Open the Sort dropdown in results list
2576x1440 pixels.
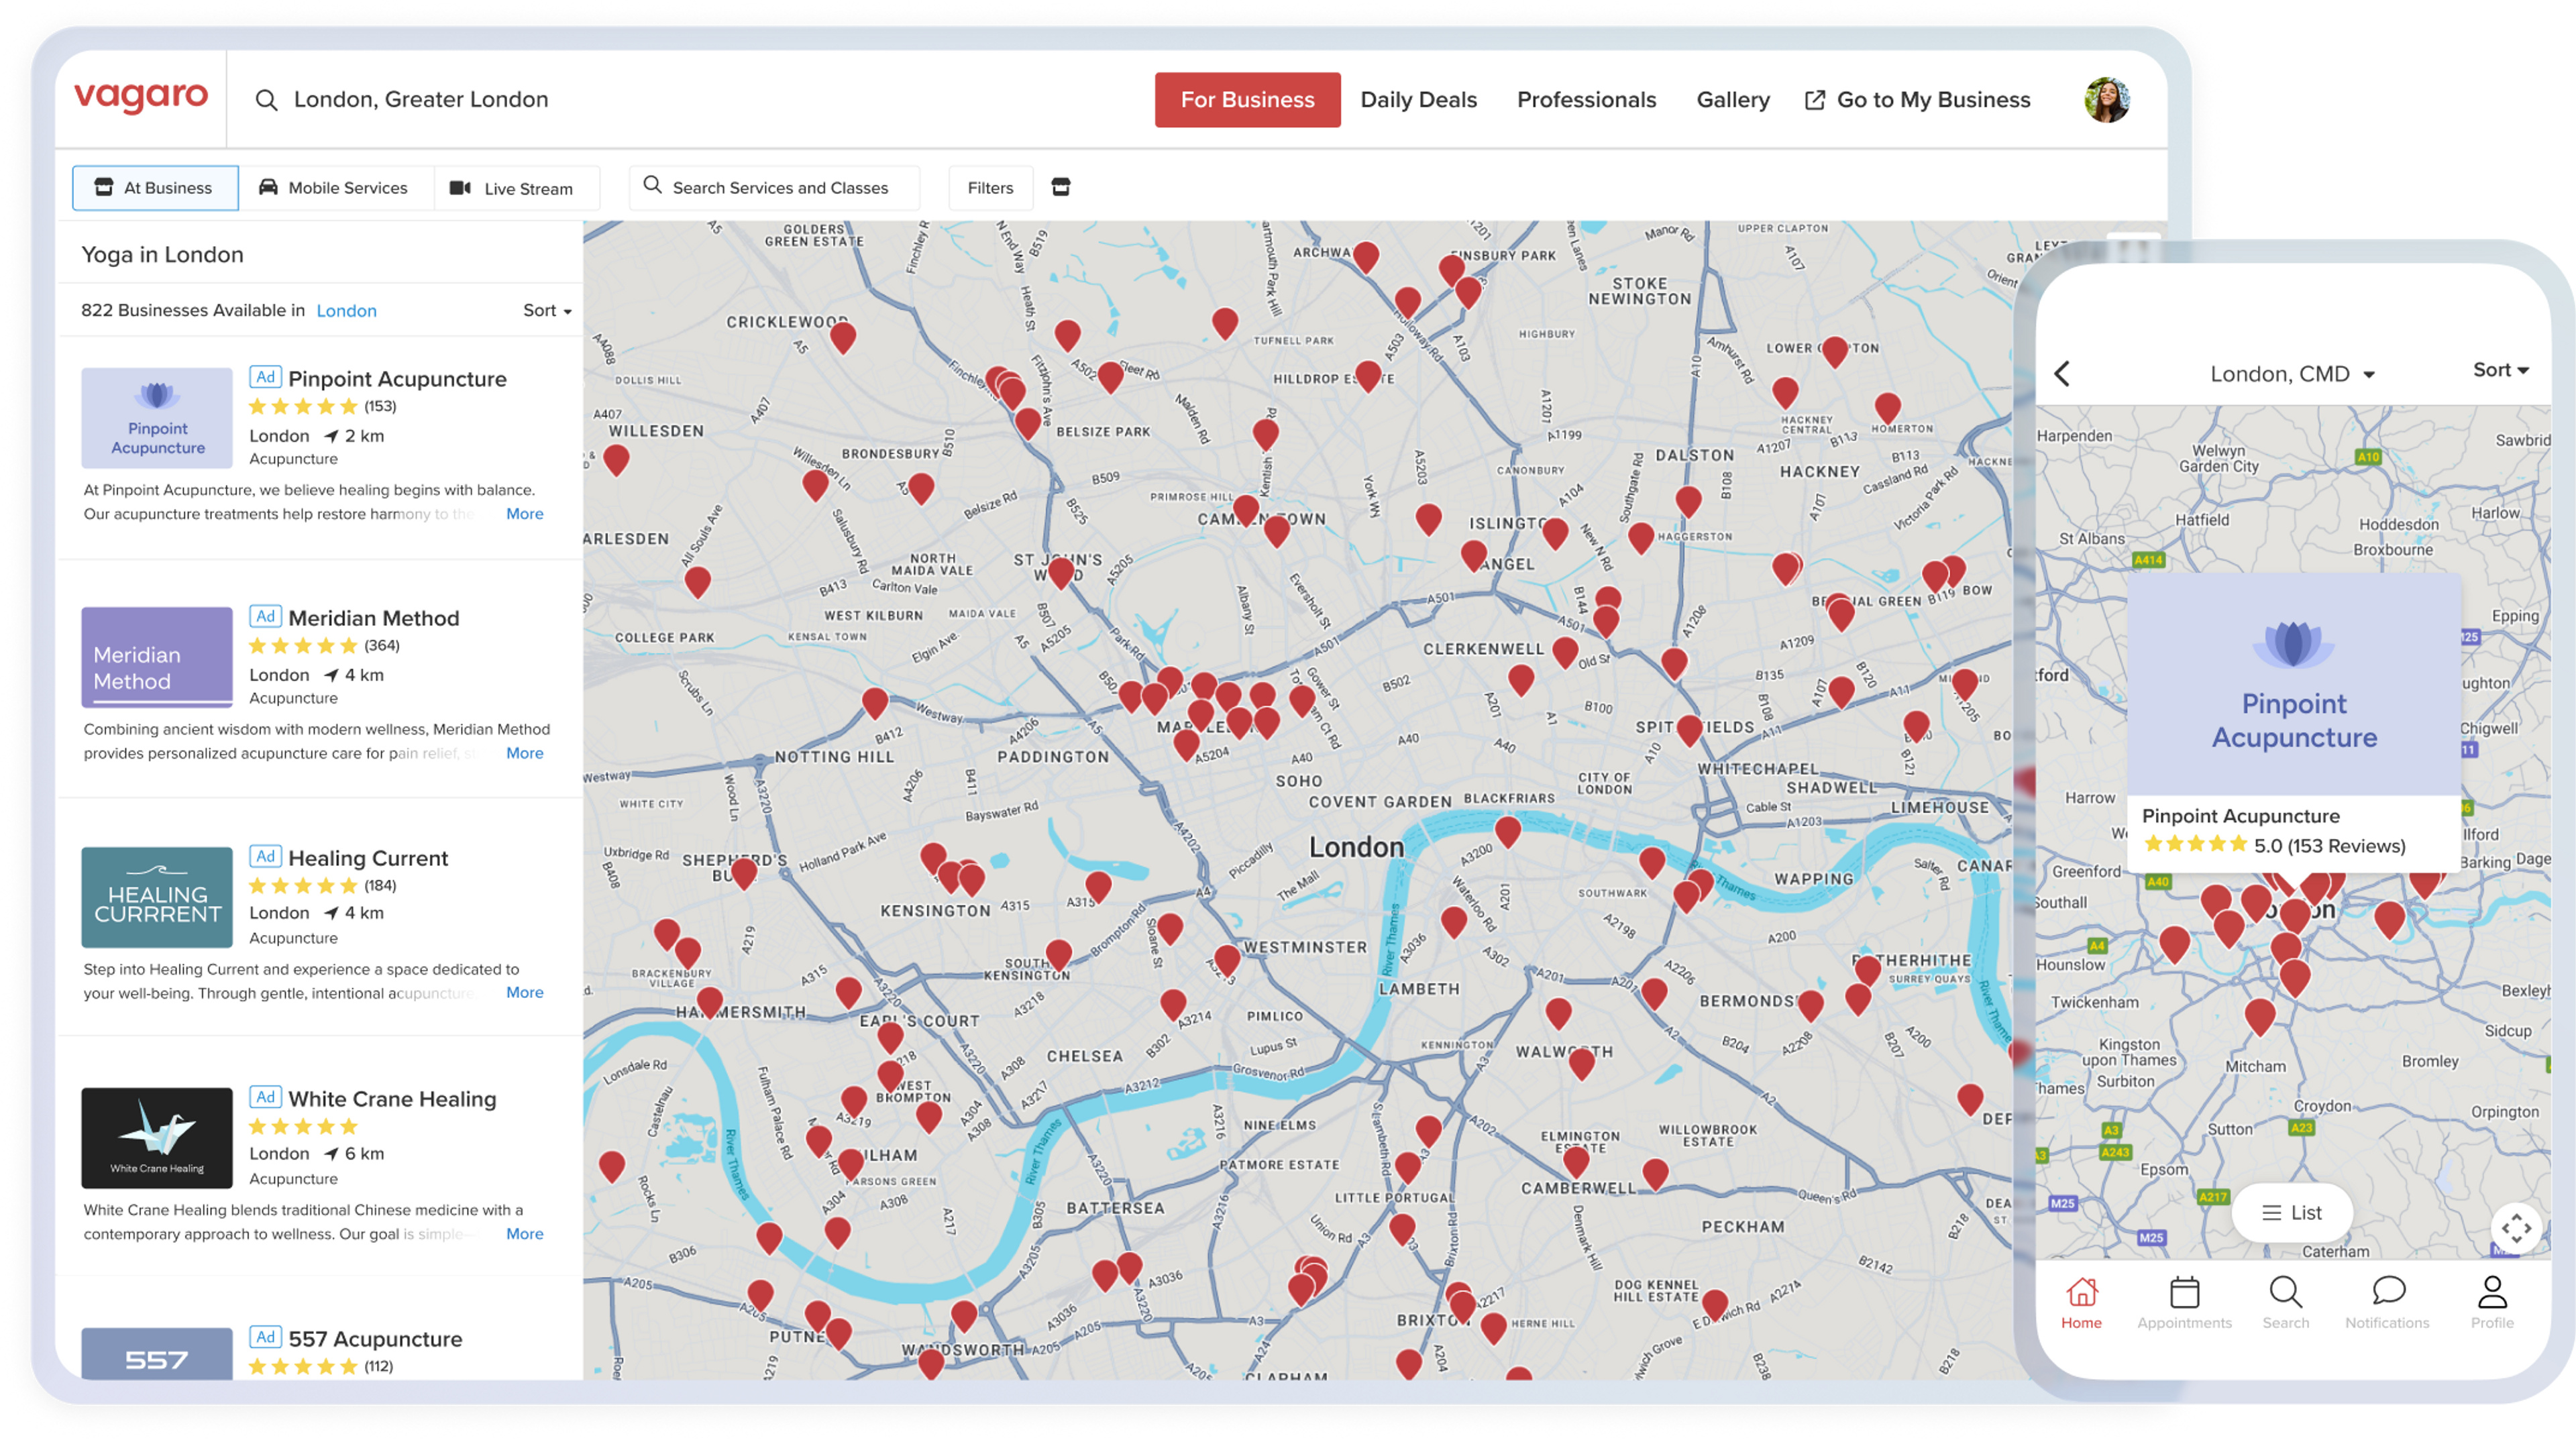pyautogui.click(x=547, y=310)
